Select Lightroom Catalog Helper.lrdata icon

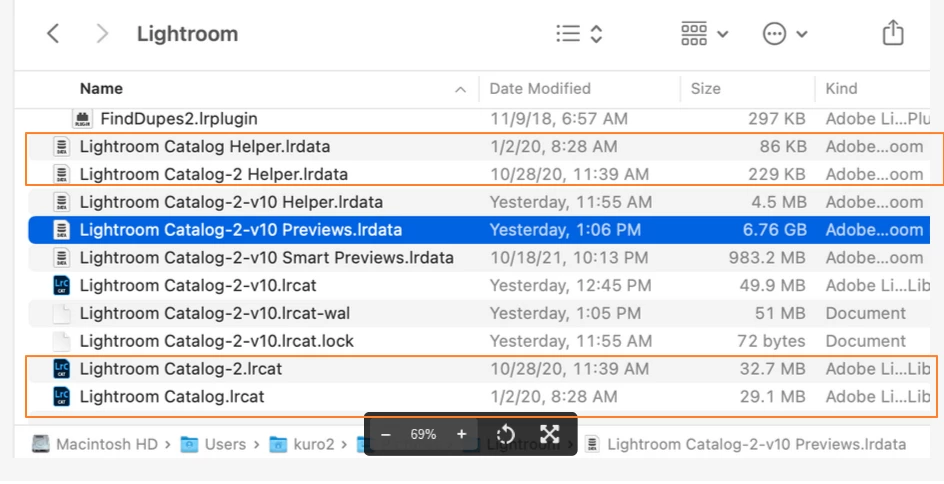pos(61,146)
